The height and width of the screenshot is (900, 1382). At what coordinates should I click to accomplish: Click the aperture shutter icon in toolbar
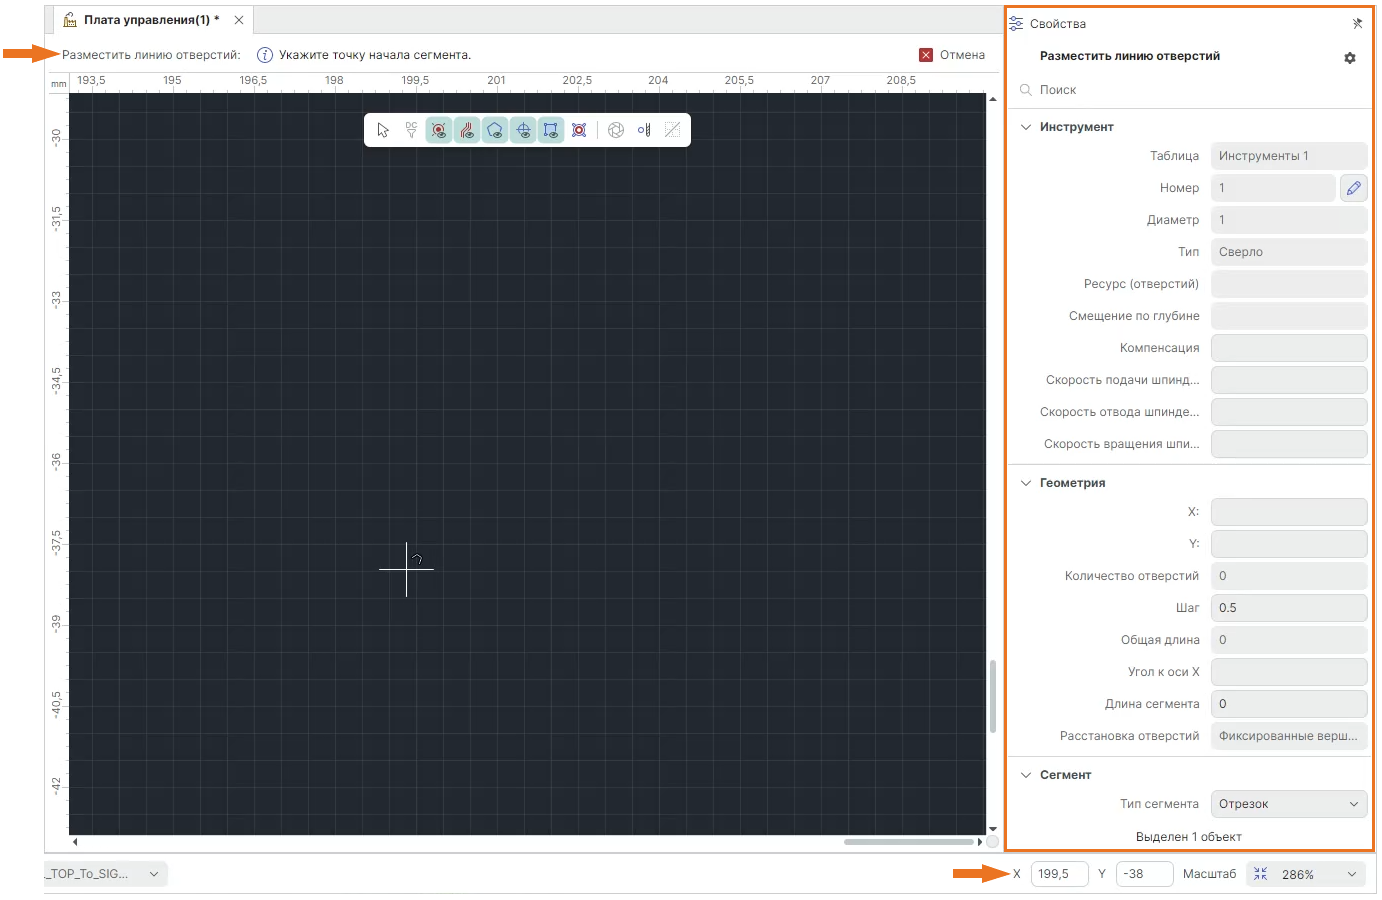(x=616, y=130)
